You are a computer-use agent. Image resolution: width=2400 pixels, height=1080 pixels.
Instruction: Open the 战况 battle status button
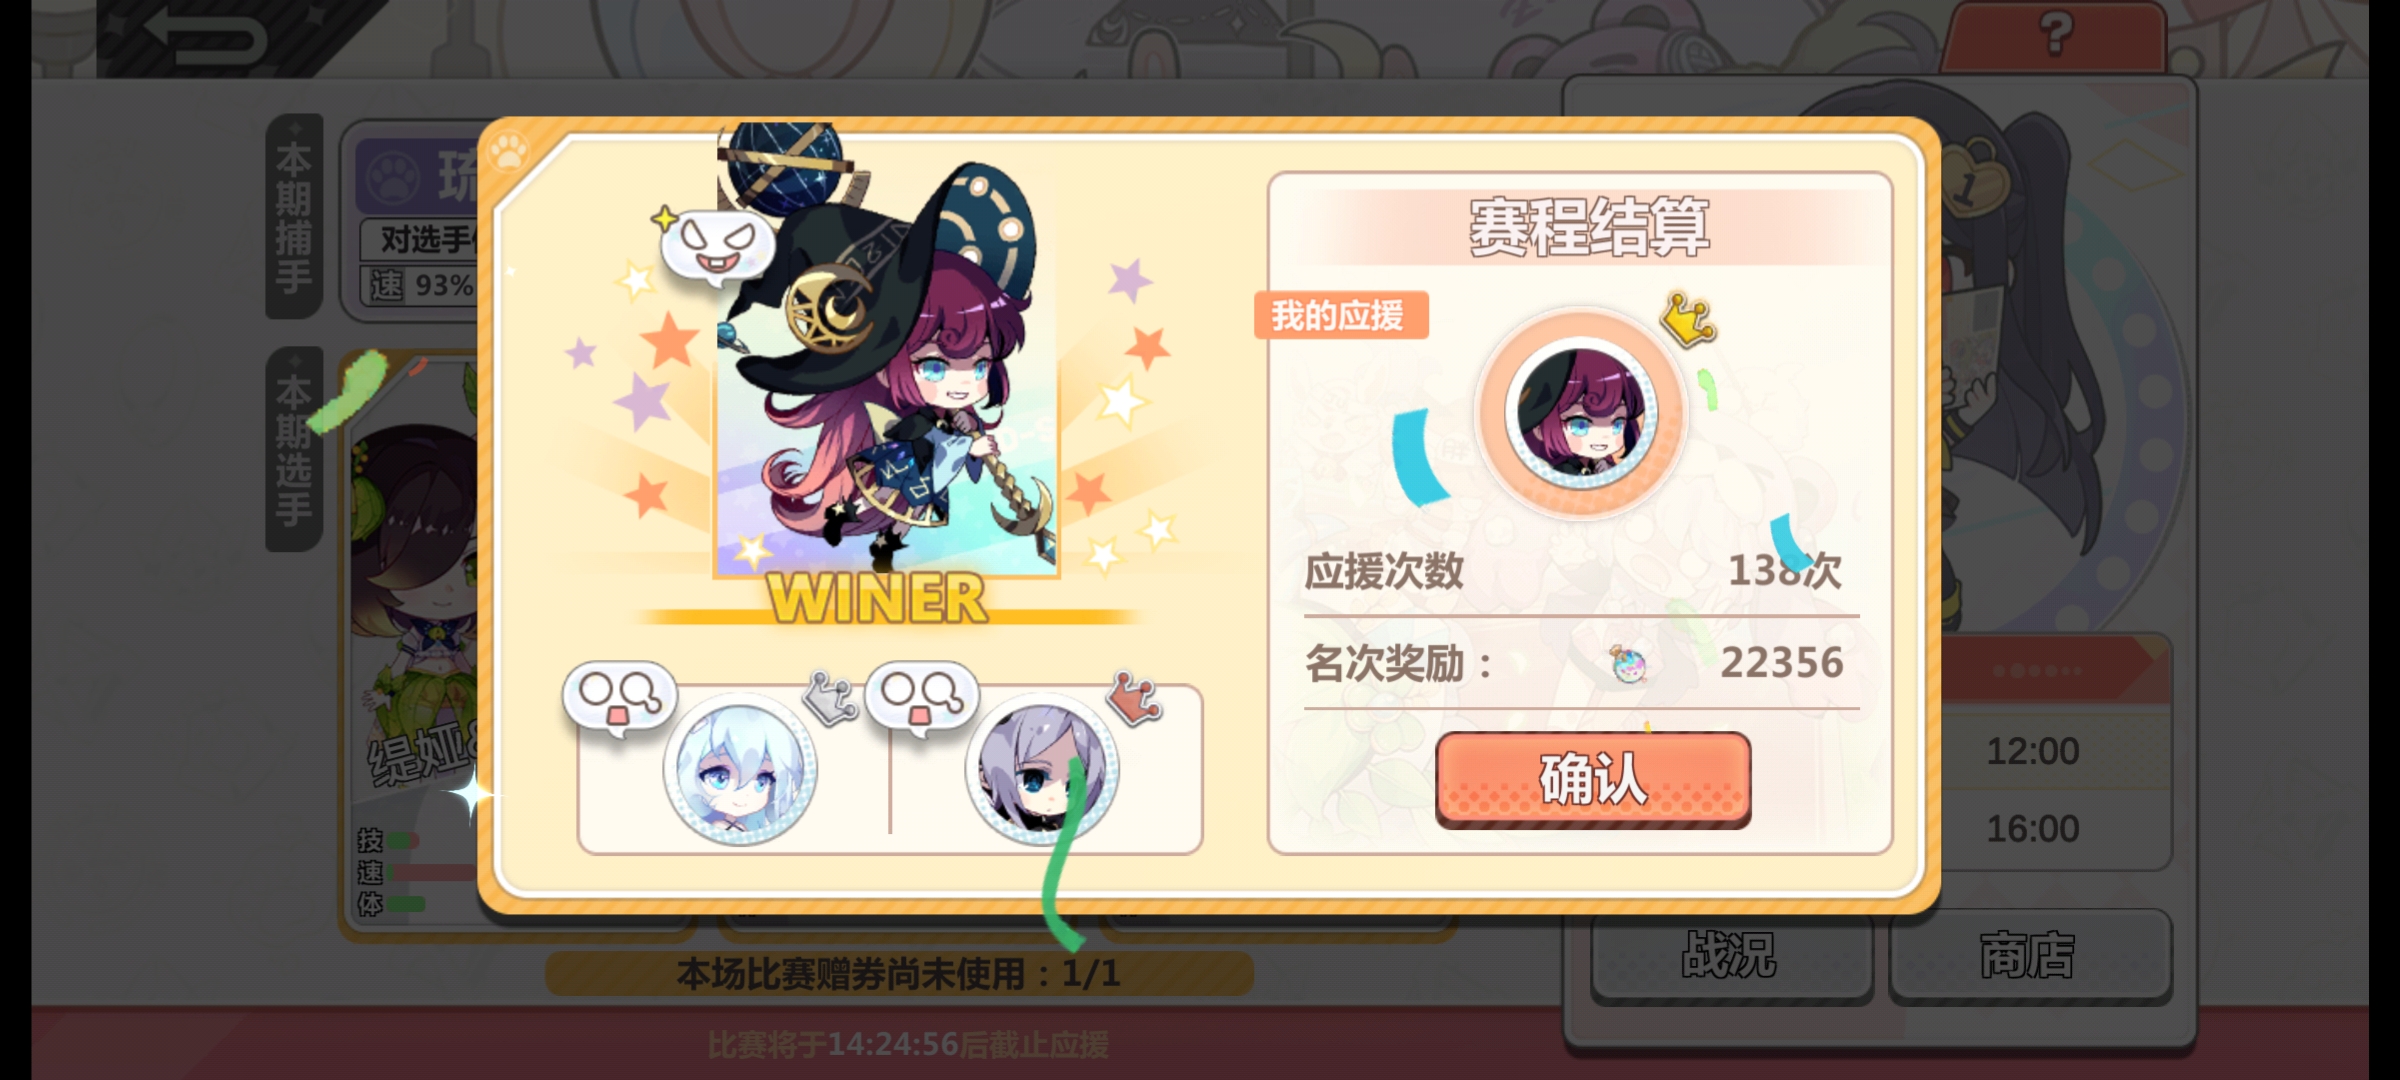click(x=1731, y=955)
